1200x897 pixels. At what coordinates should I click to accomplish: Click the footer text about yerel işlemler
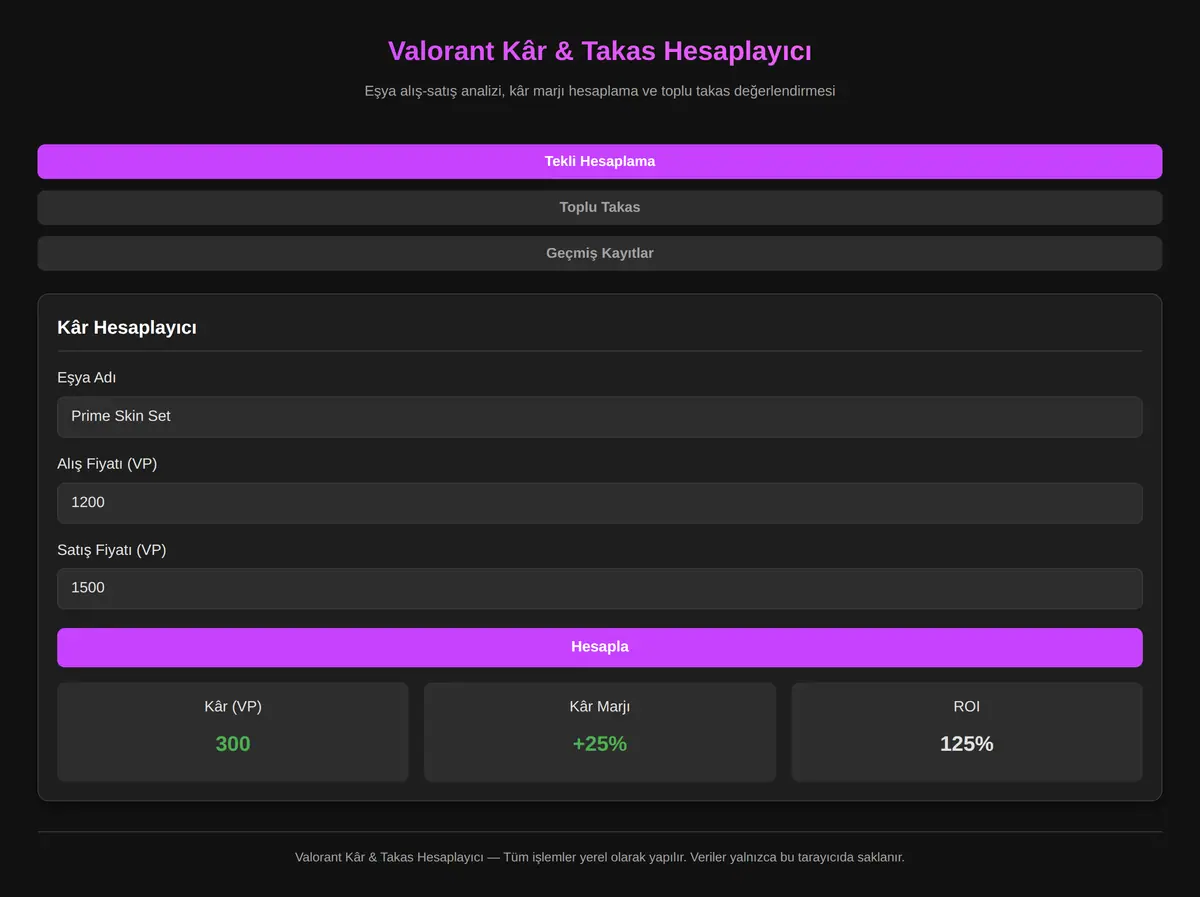point(600,857)
